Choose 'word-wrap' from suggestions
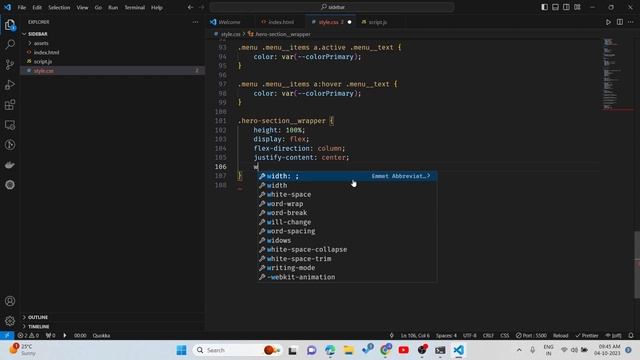 (347, 204)
